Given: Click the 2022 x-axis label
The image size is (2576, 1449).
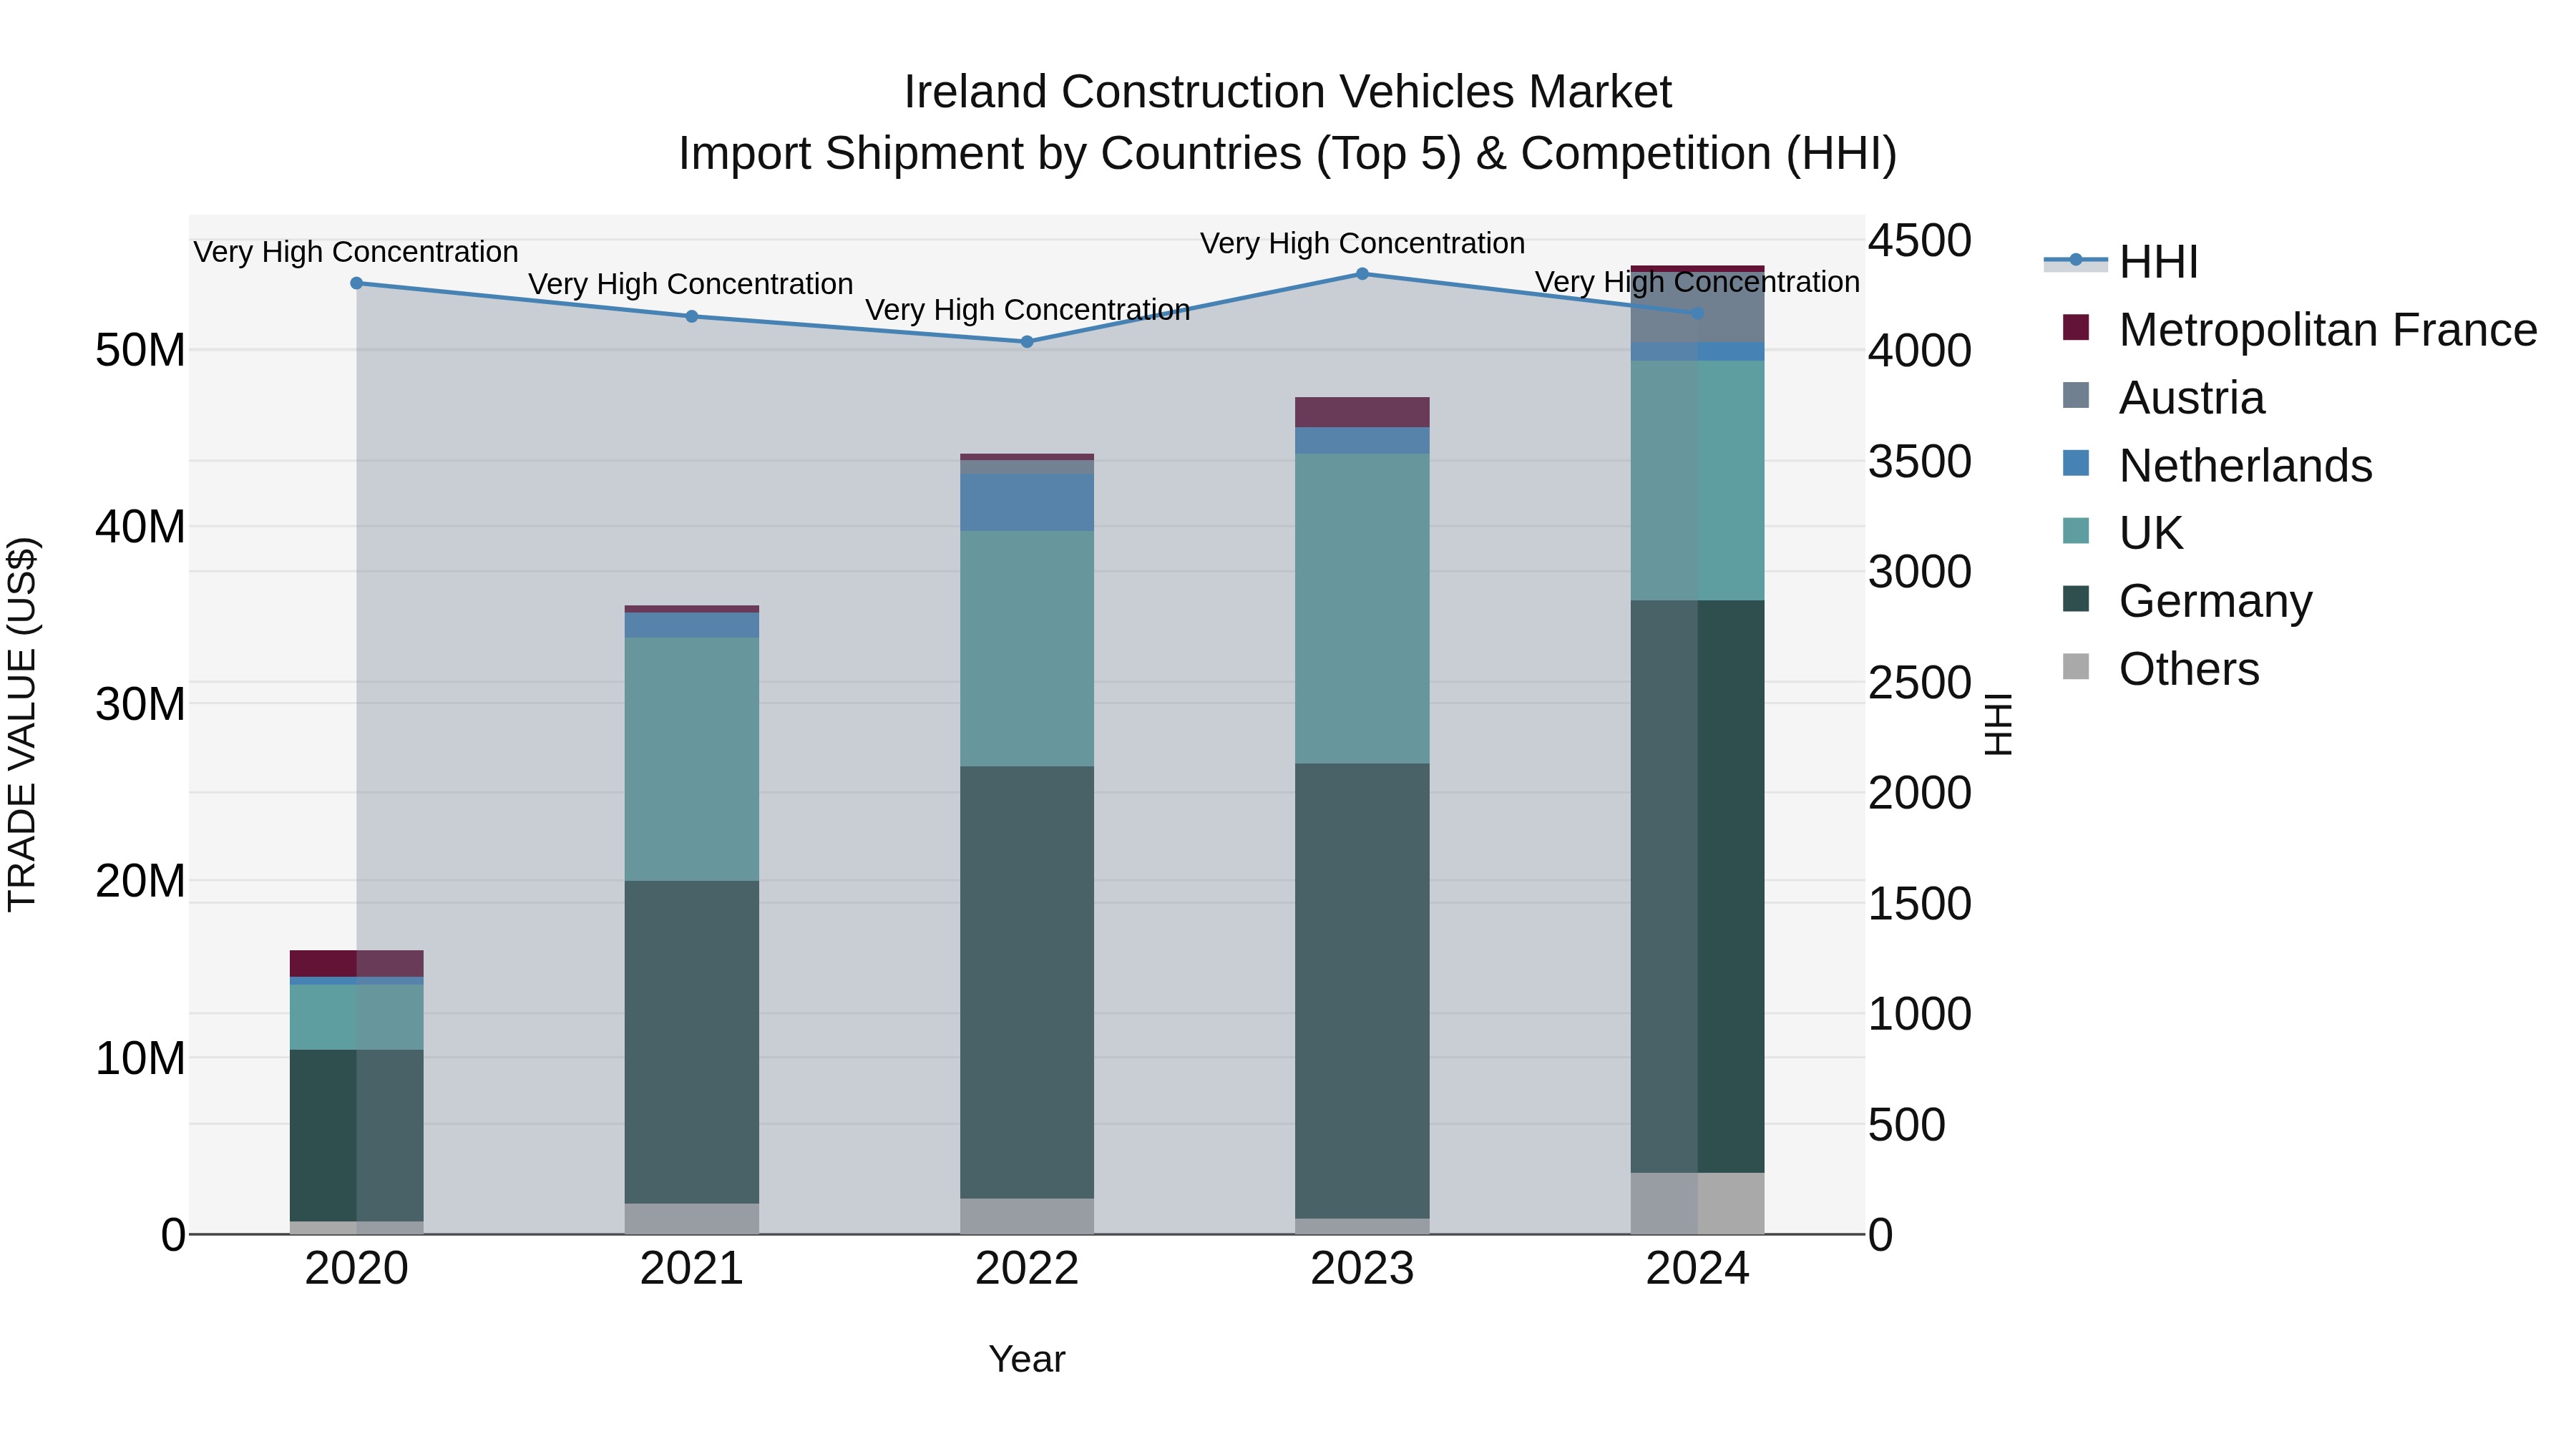Looking at the screenshot, I should point(1027,1269).
